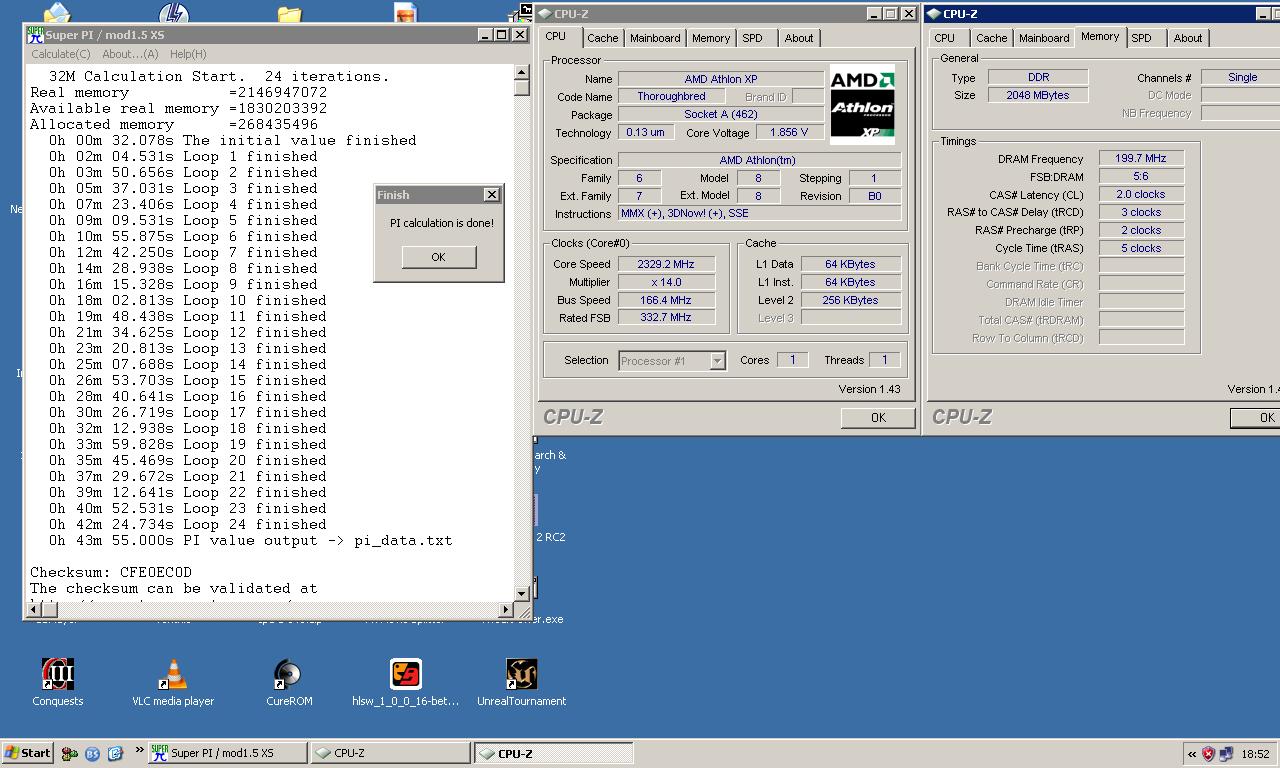Open the Processor #1 selection dropdown
This screenshot has height=768, width=1280.
tap(717, 361)
